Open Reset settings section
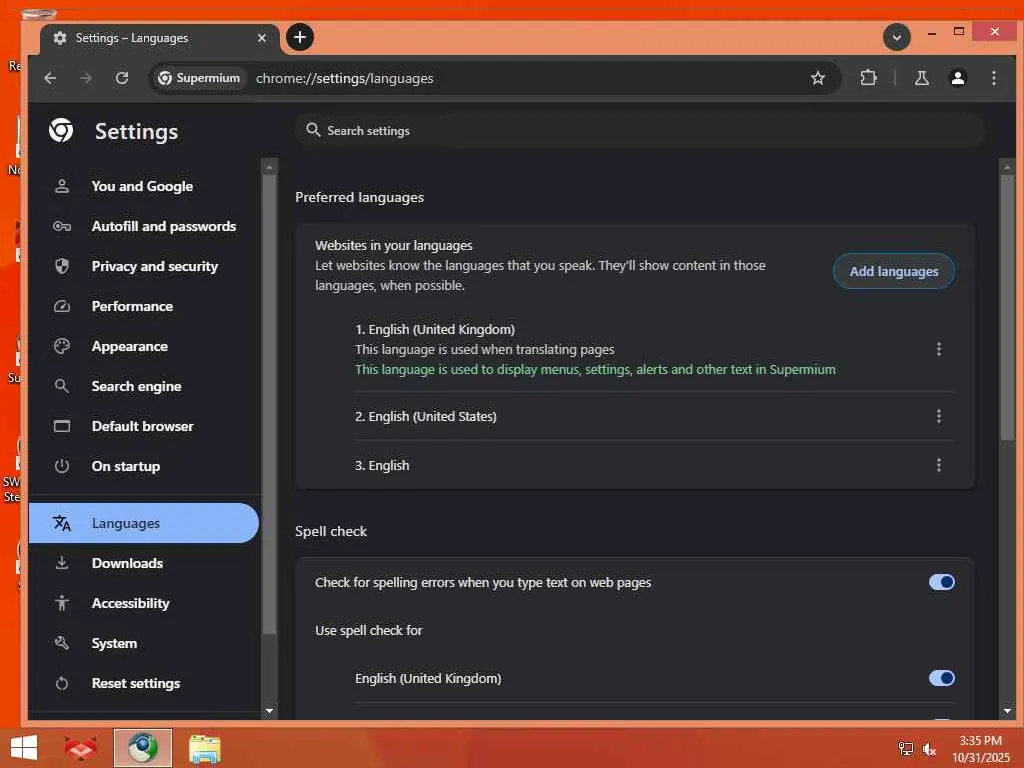Image resolution: width=1024 pixels, height=768 pixels. (x=136, y=683)
